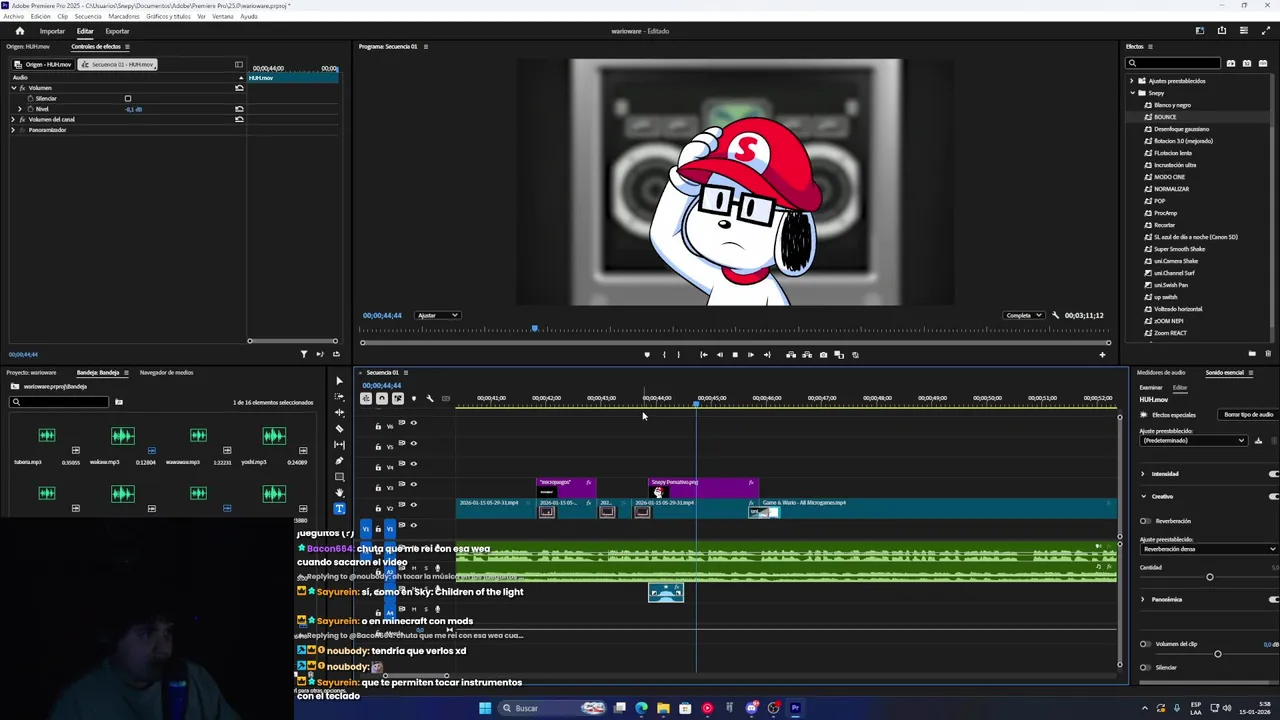This screenshot has height=720, width=1280.
Task: Open the Secuencia menu
Action: coord(88,16)
